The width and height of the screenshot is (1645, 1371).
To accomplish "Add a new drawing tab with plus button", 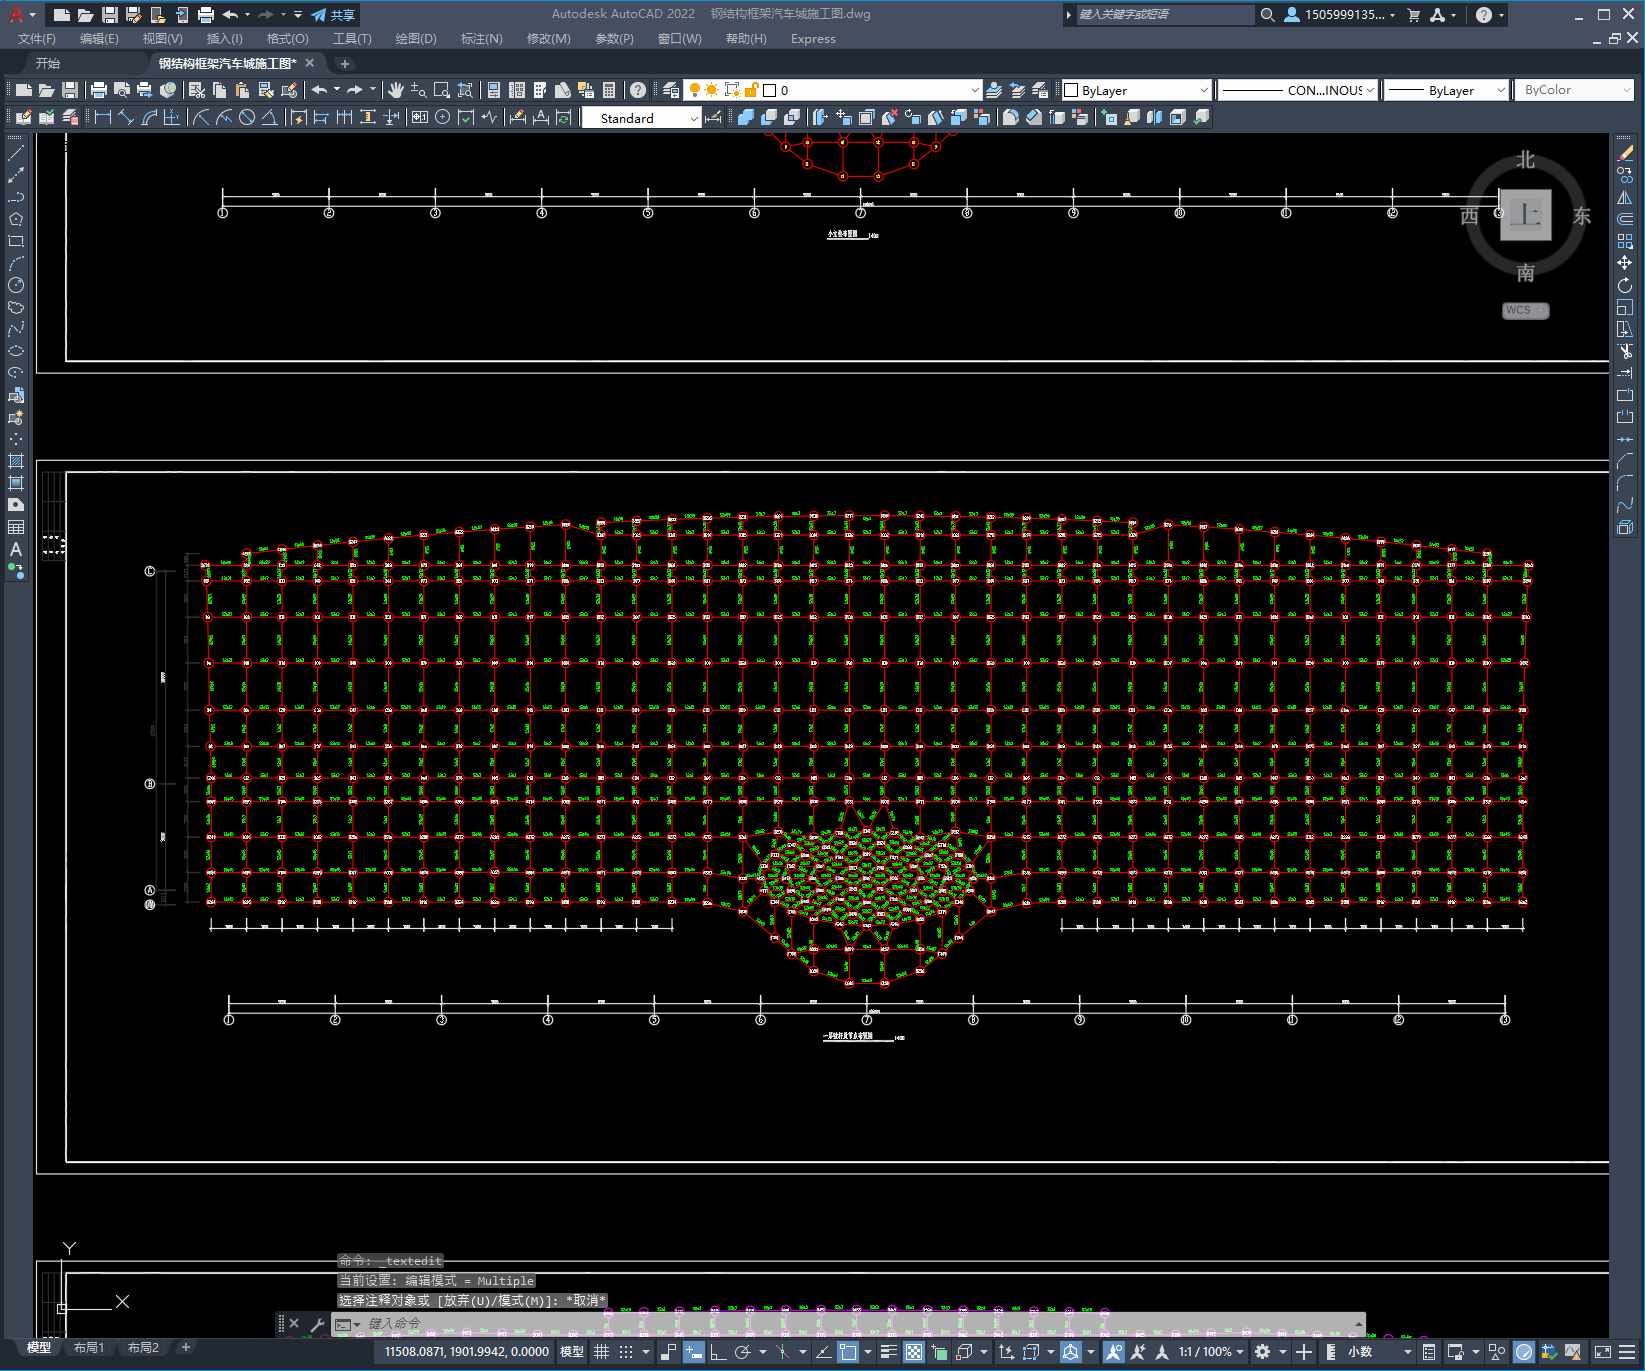I will [345, 63].
